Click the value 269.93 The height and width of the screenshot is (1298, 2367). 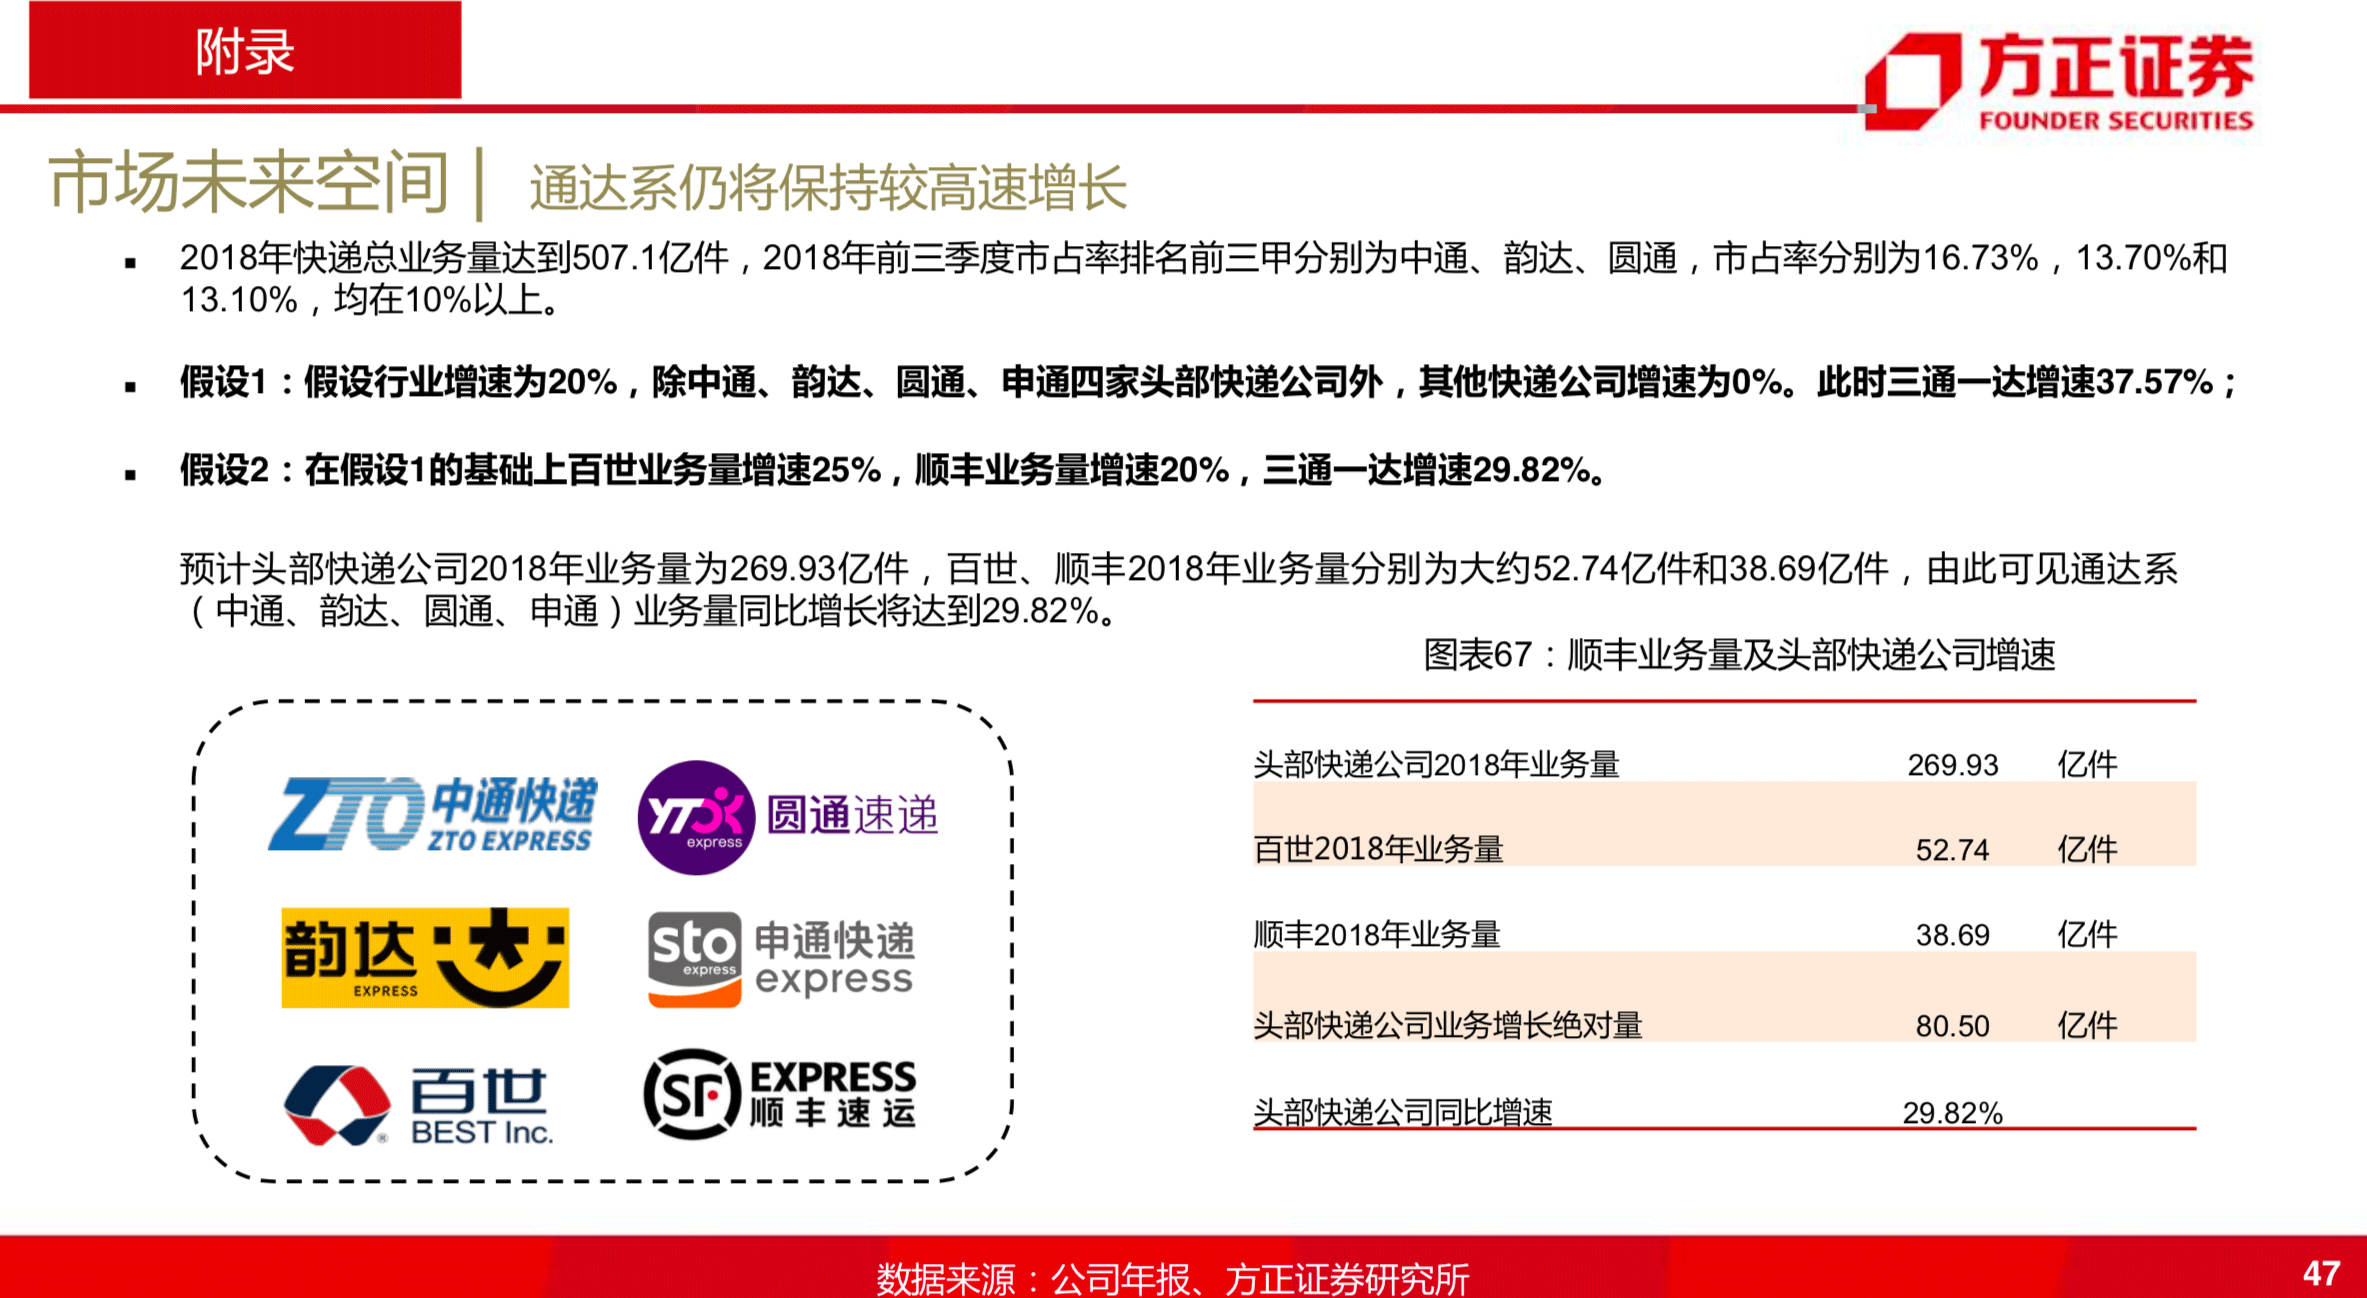(1952, 765)
